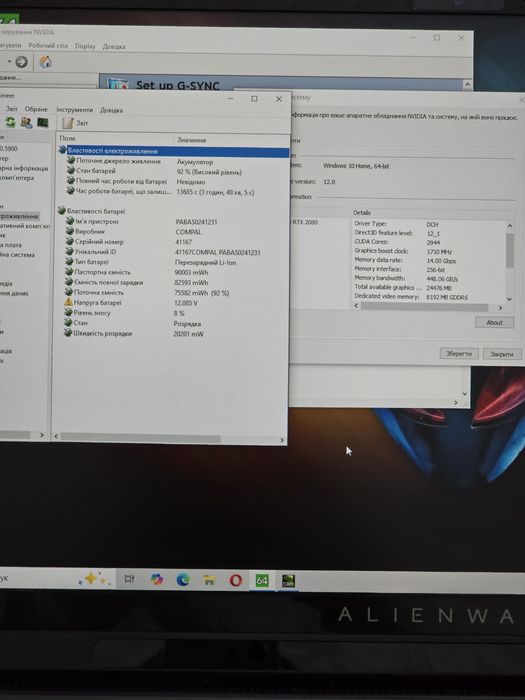Select the Driver Type row in Details
Image resolution: width=525 pixels, height=700 pixels.
tap(429, 224)
